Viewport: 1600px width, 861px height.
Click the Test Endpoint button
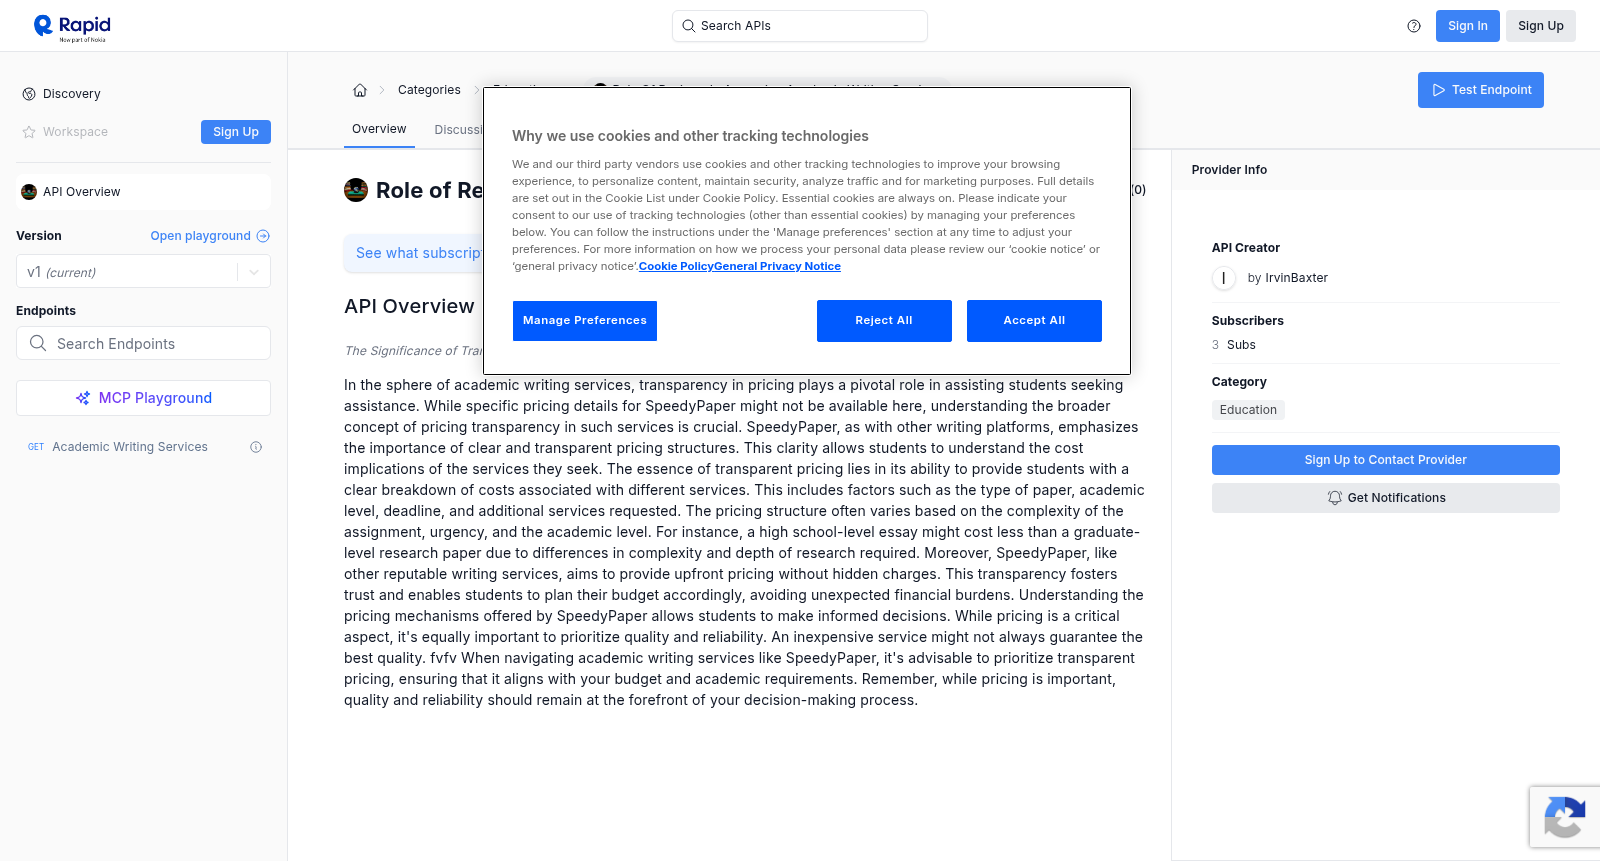[1481, 90]
